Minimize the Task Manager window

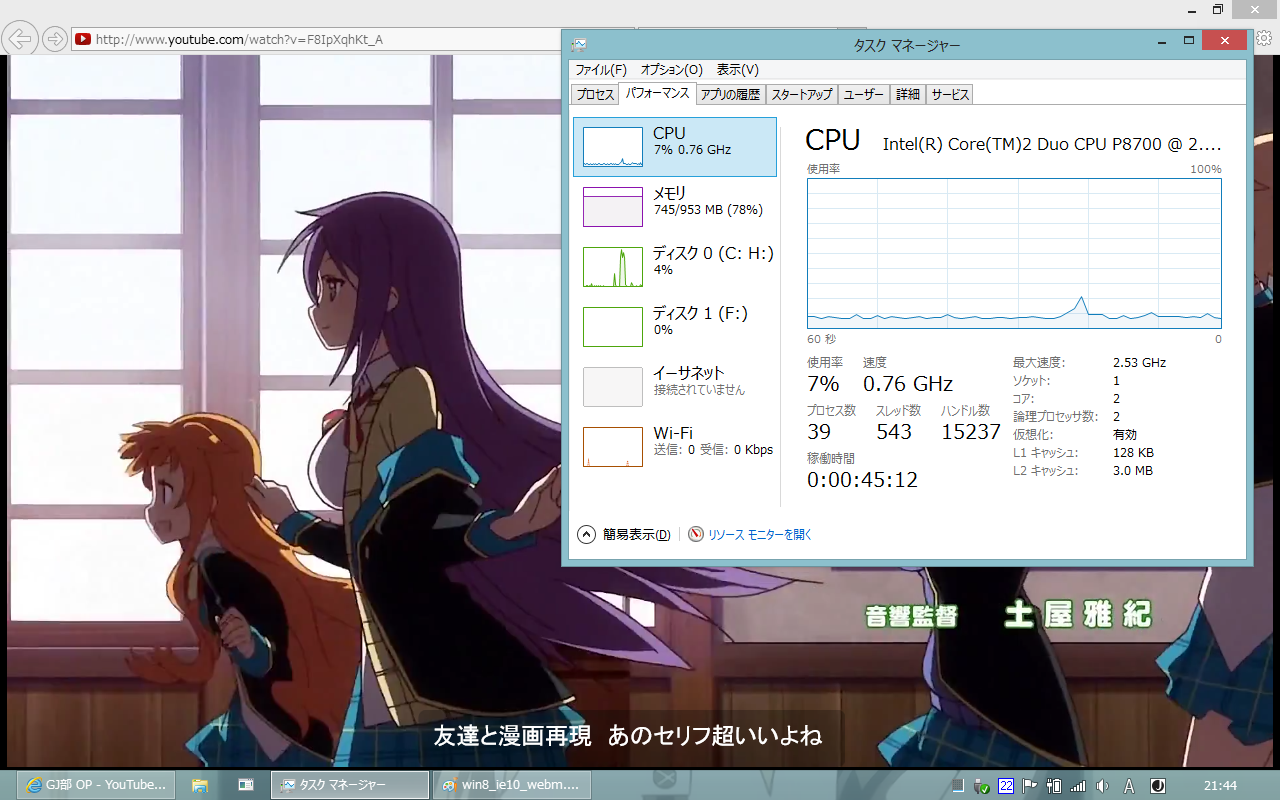[1160, 41]
